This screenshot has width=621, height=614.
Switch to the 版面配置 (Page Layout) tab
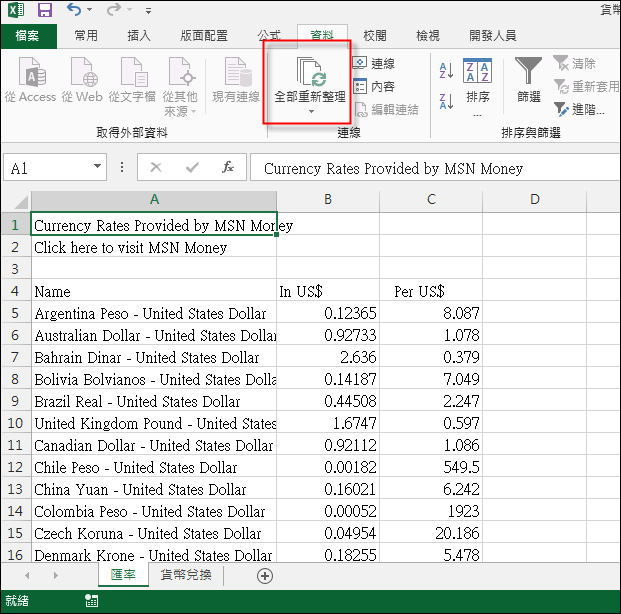coord(204,36)
